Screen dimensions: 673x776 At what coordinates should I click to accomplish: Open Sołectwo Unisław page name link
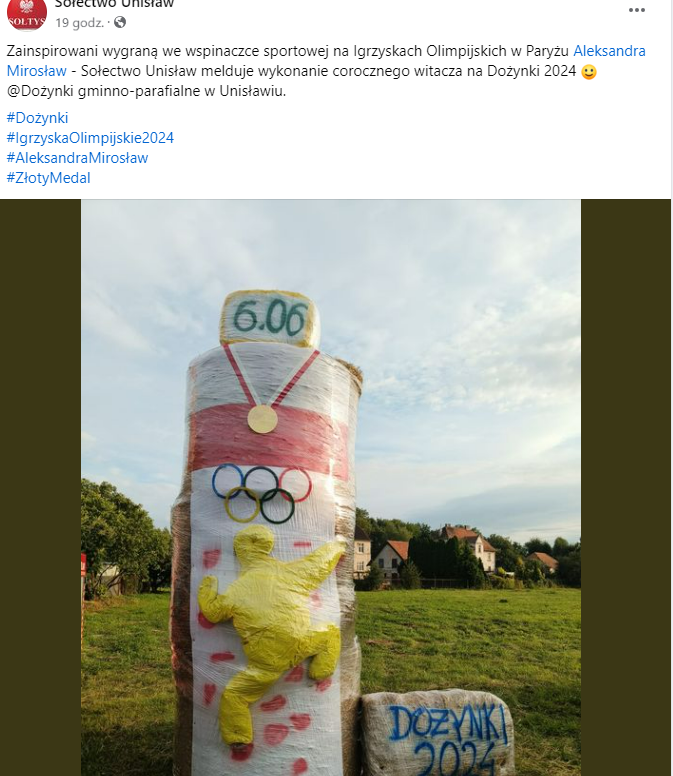point(114,4)
